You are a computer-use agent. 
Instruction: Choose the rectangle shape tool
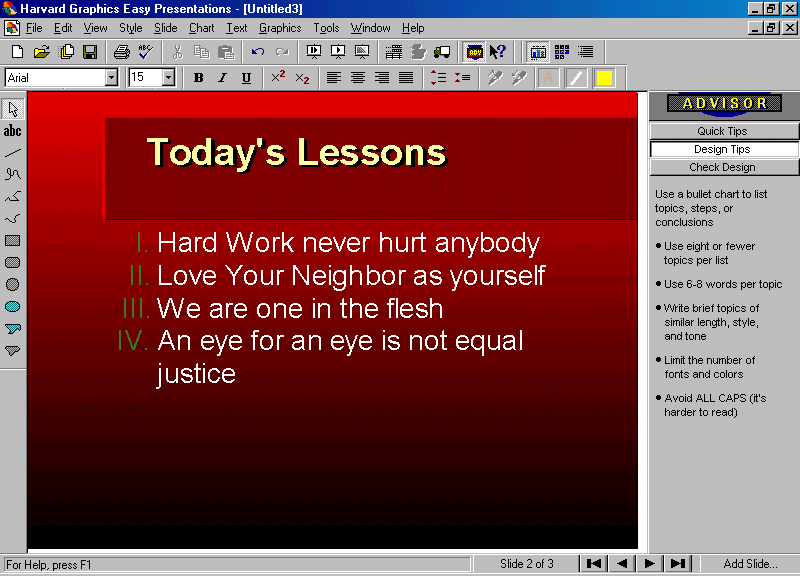13,241
